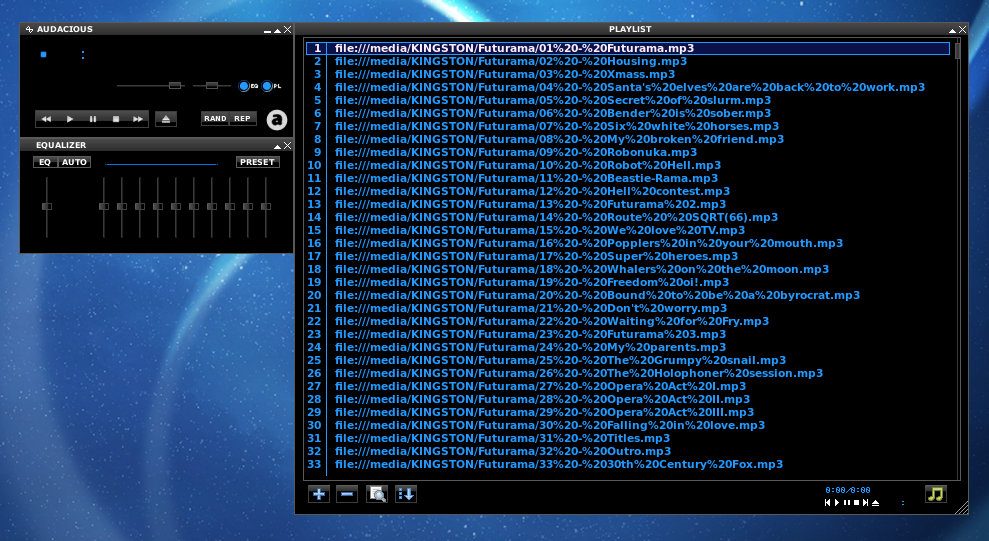The height and width of the screenshot is (541, 989).
Task: Shade the Playlist window with triangle button
Action: tap(952, 30)
